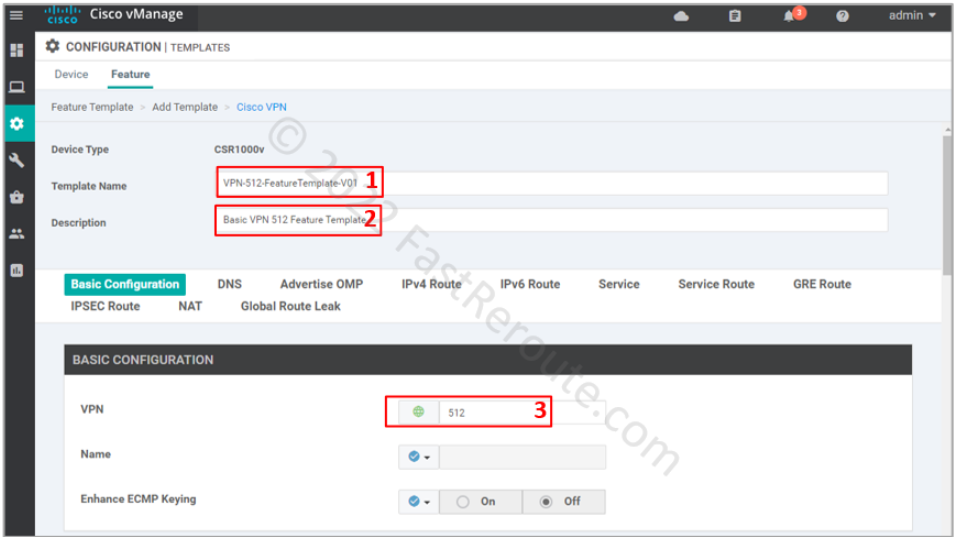Image resolution: width=954 pixels, height=537 pixels.
Task: Open the tasks clipboard icon
Action: point(735,16)
